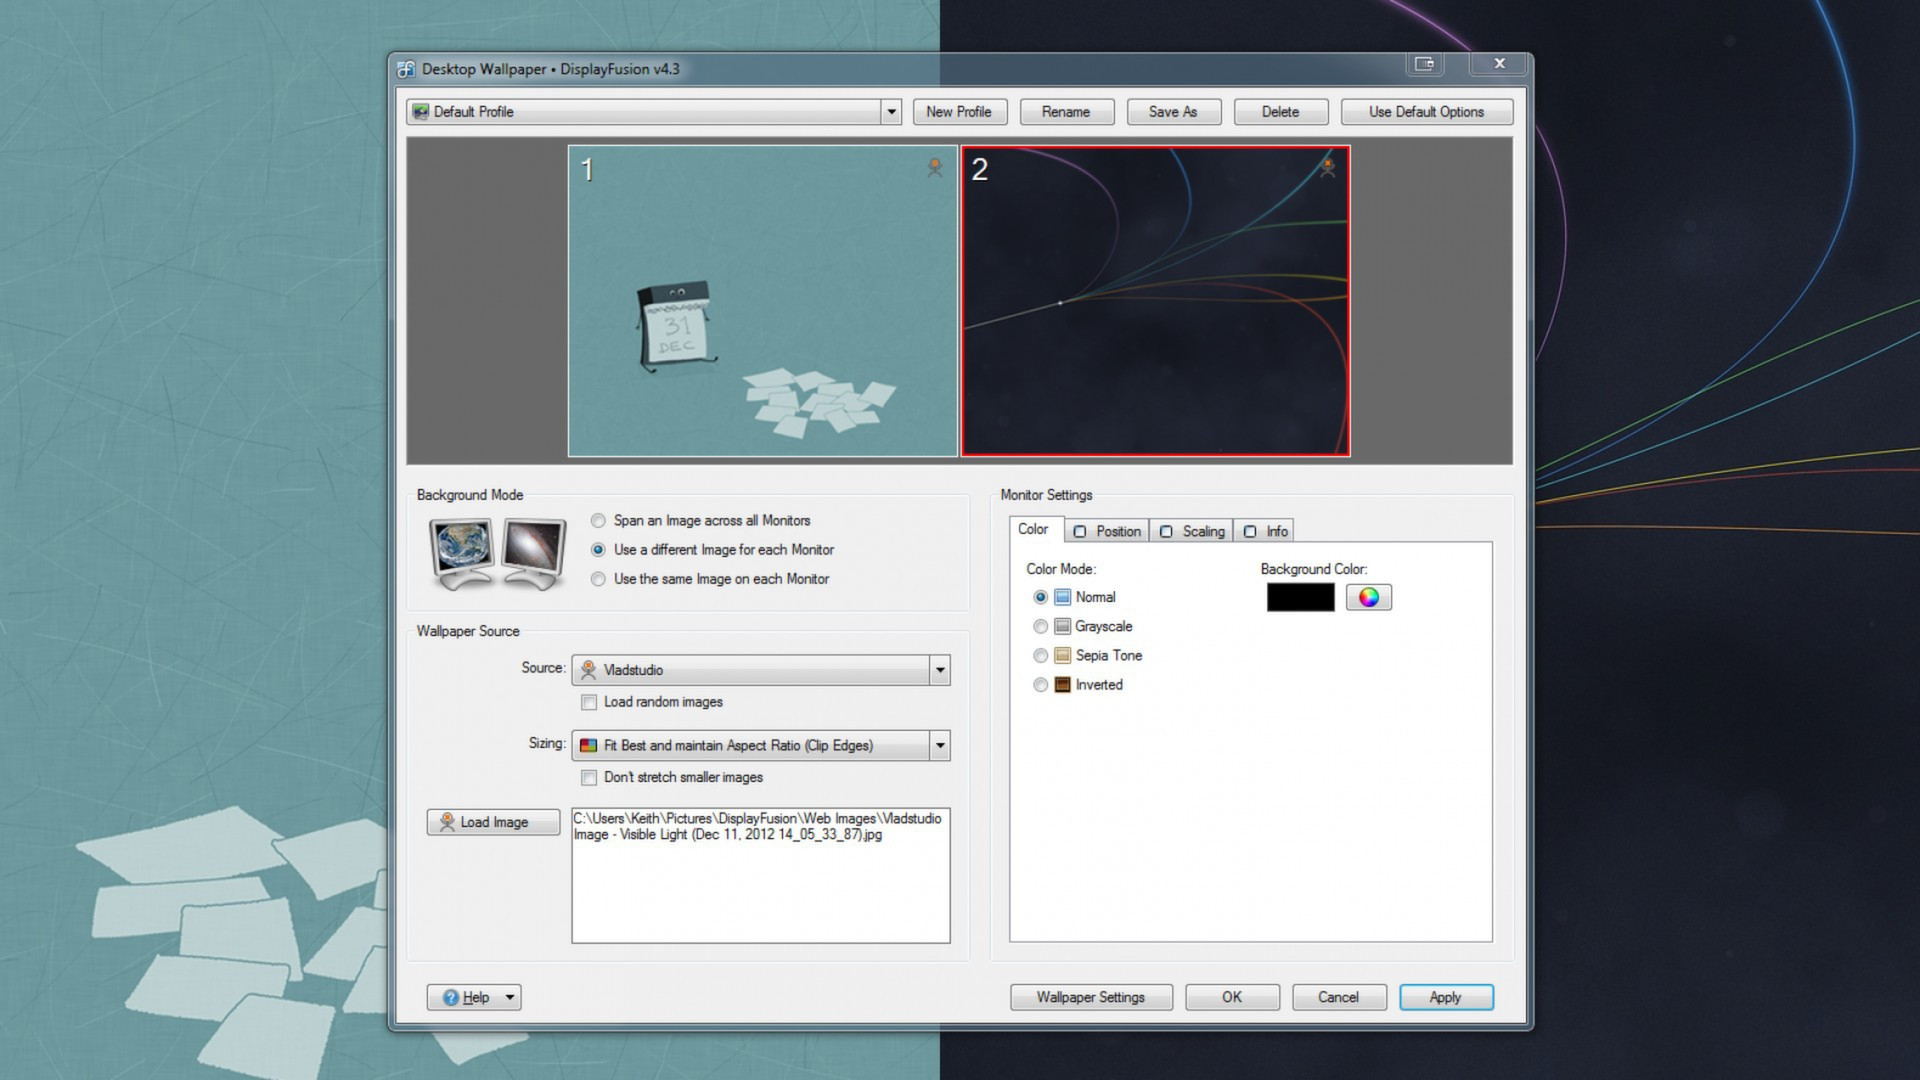Viewport: 1920px width, 1080px height.
Task: Click the dual-monitor illustration in Background Mode
Action: point(497,553)
